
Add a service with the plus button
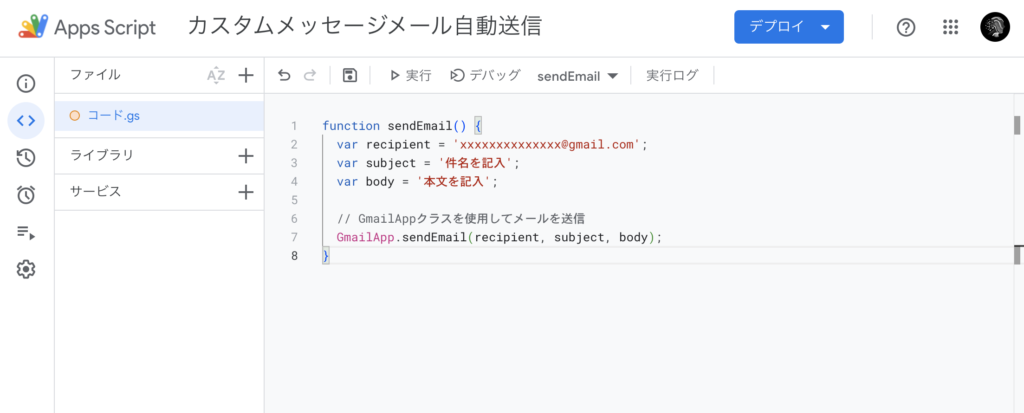pyautogui.click(x=246, y=192)
